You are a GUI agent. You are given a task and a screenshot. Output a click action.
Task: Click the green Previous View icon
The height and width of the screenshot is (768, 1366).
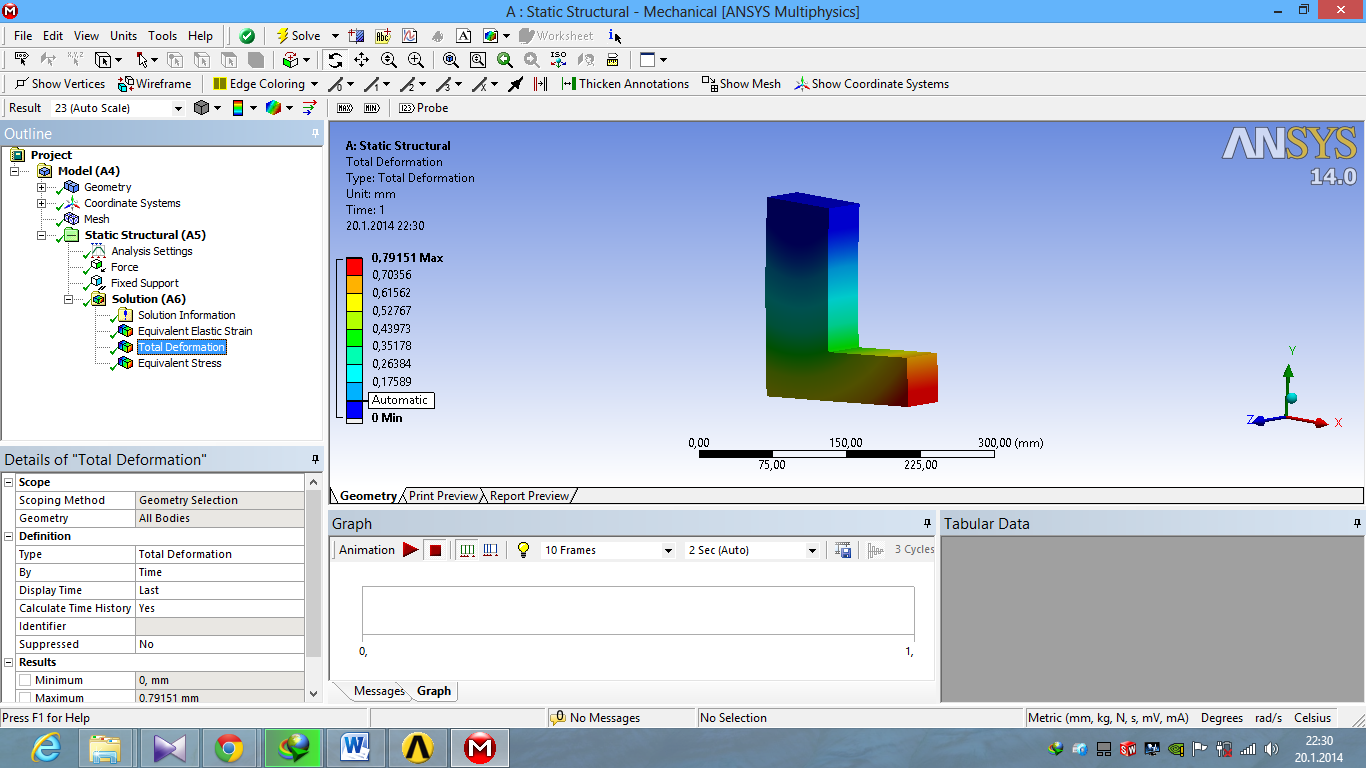[505, 60]
